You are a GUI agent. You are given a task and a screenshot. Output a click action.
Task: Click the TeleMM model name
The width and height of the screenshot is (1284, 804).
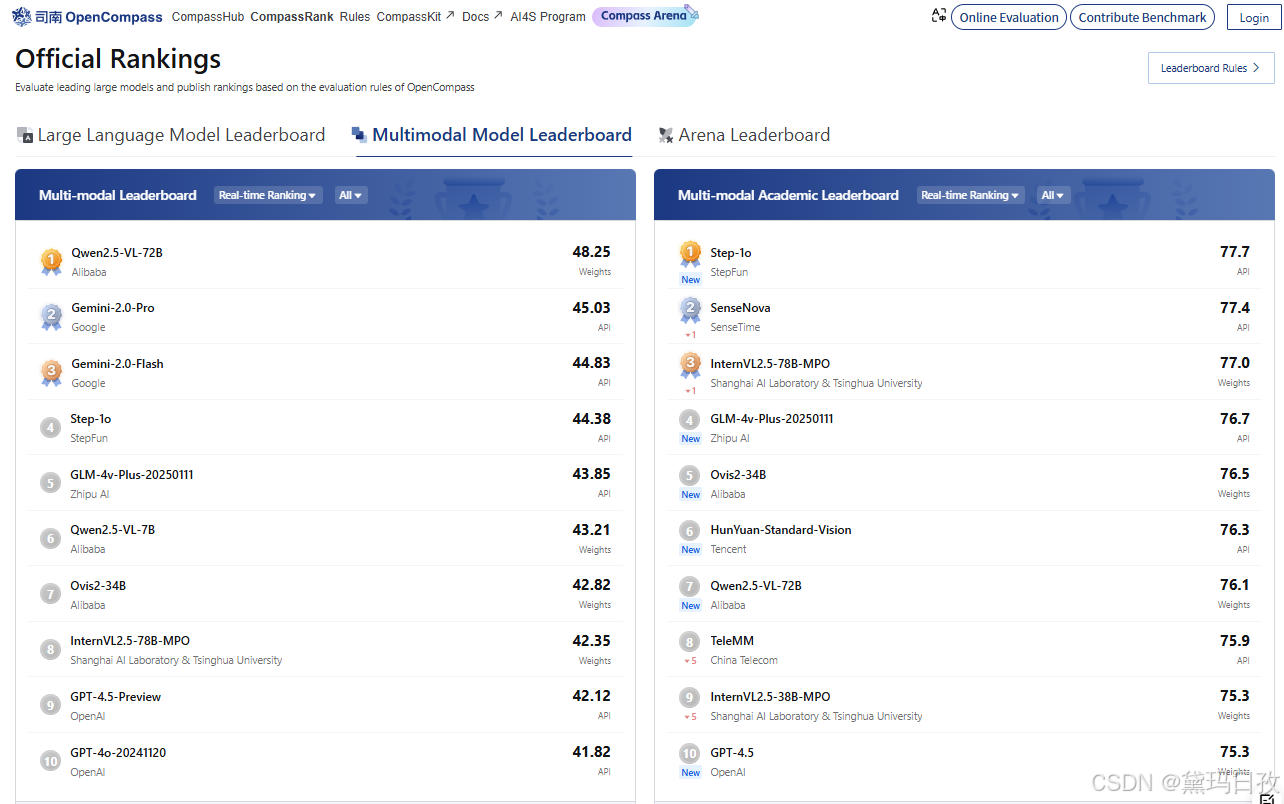point(732,641)
